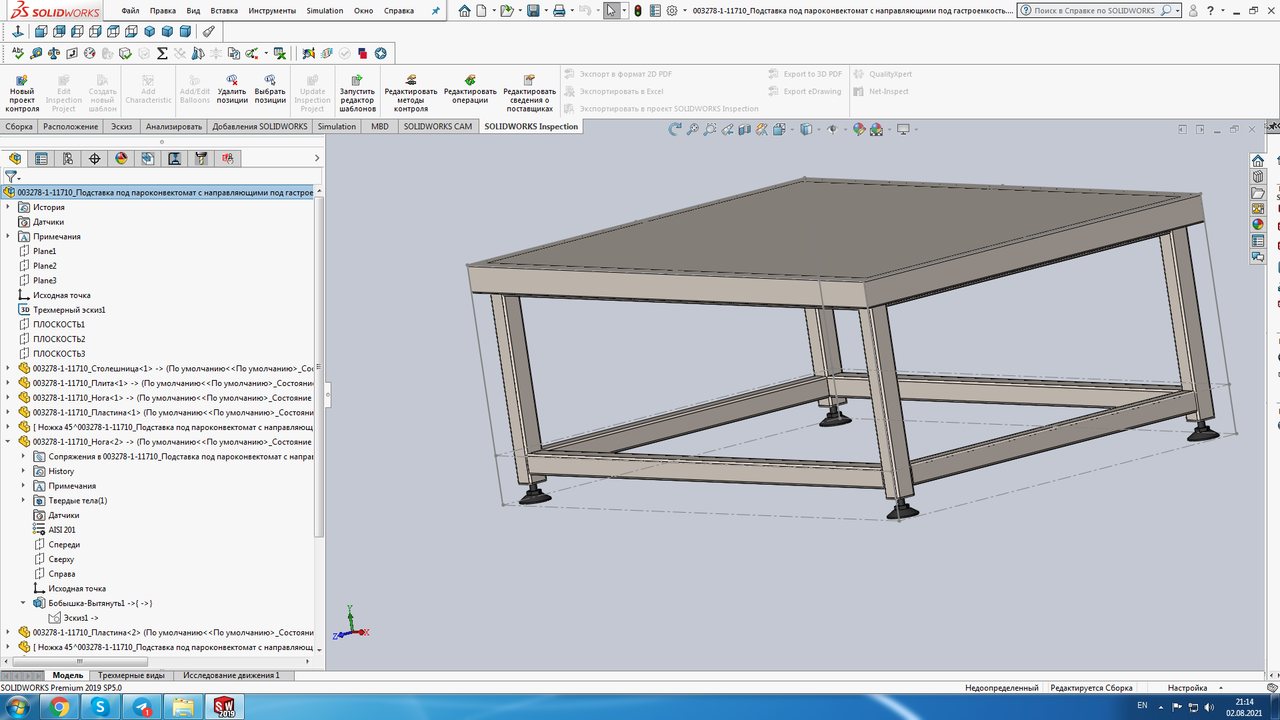Click Выбрать позиции tool
This screenshot has height=720, width=1280.
[x=270, y=88]
